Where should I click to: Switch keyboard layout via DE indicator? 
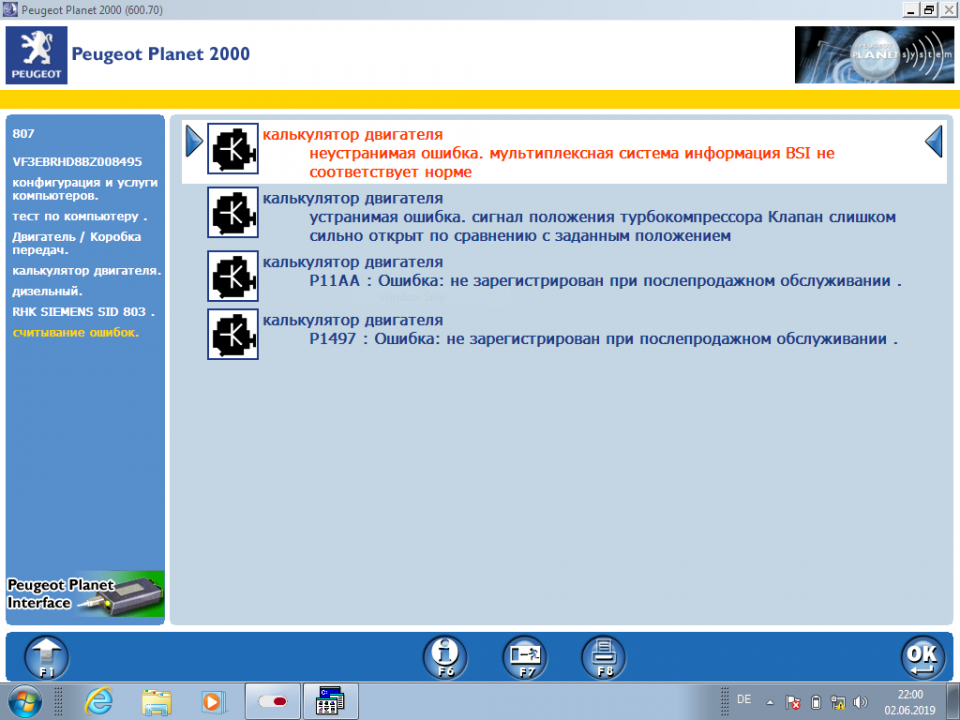pyautogui.click(x=743, y=700)
